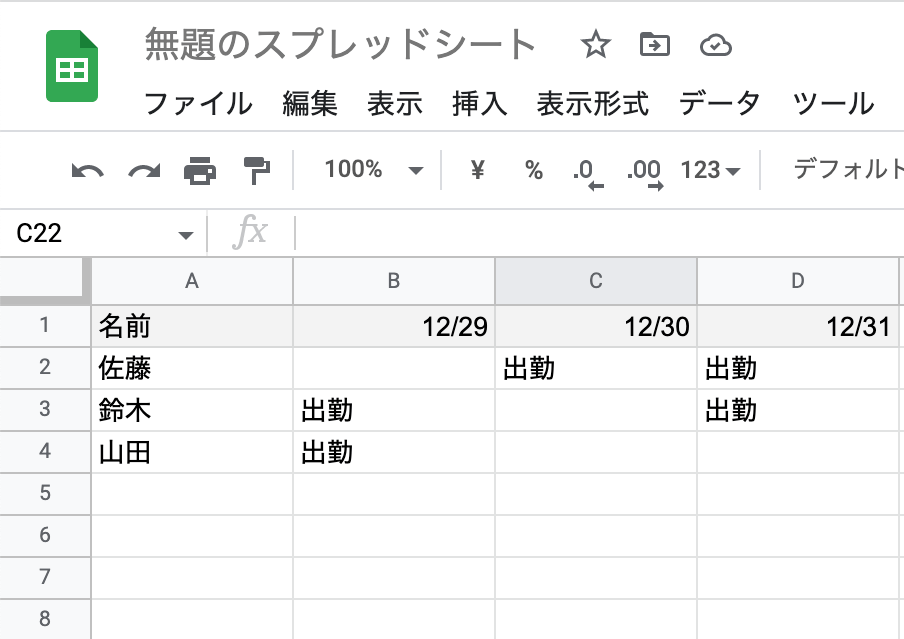Check the cloud save status icon
The image size is (904, 639).
click(x=712, y=44)
